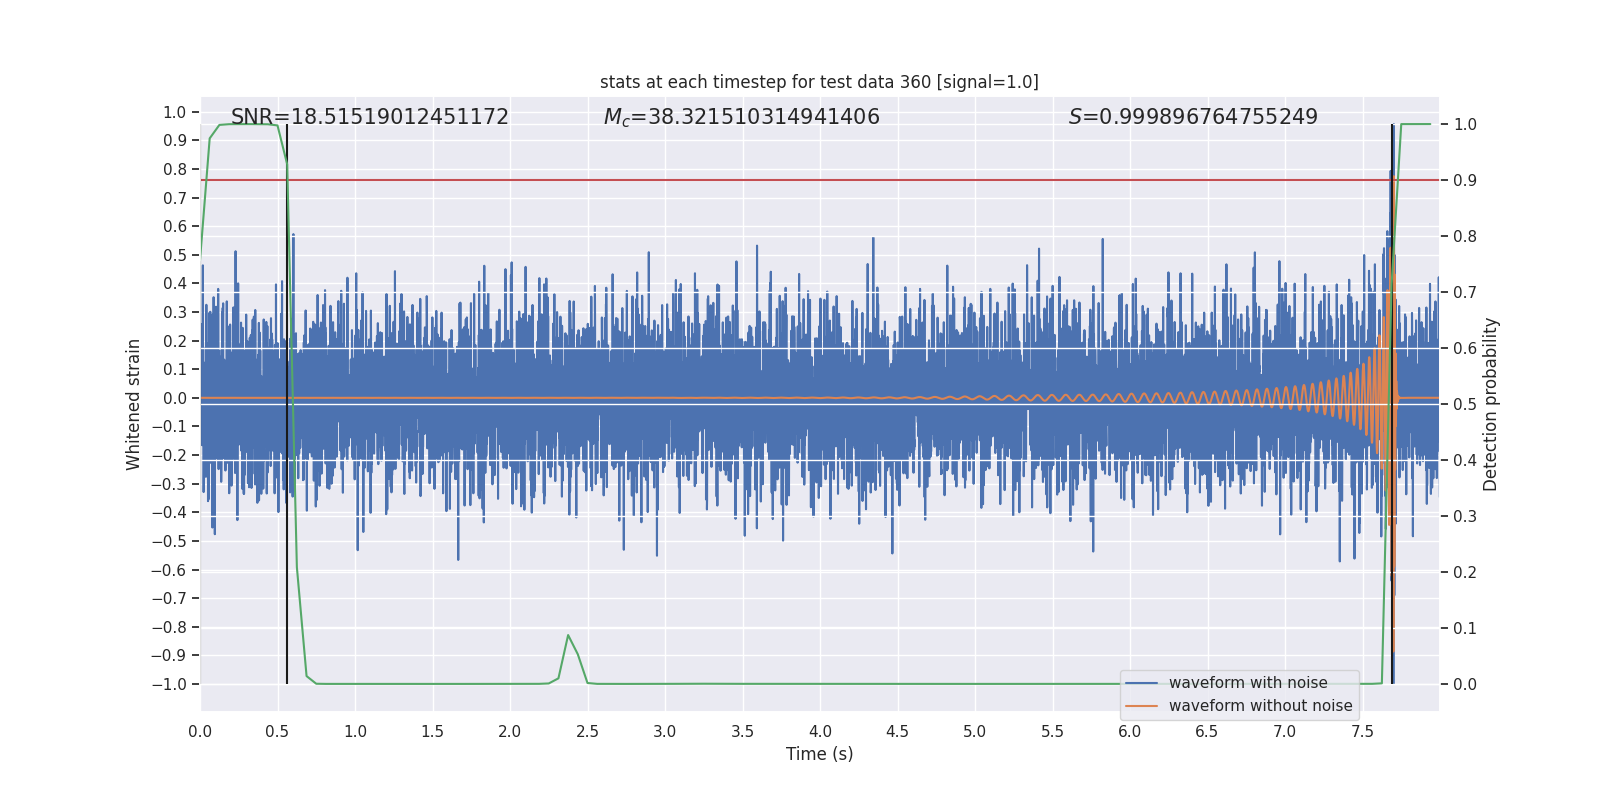
Task: Click the −1.0 tick on Whitened strain axis
Action: click(x=169, y=684)
